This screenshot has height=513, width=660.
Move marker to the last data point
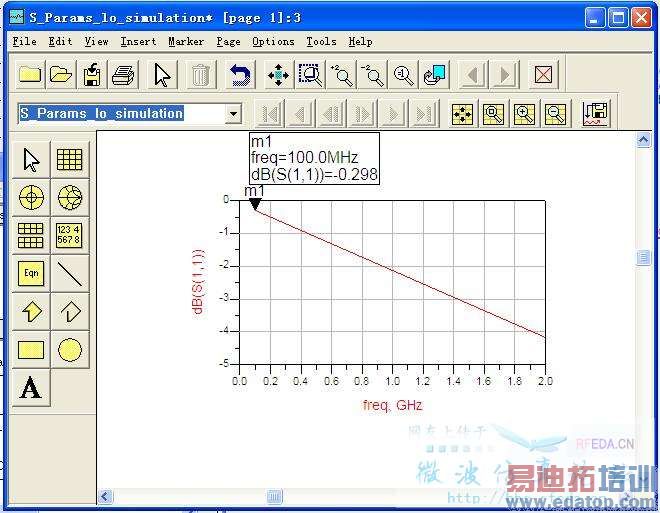424,114
